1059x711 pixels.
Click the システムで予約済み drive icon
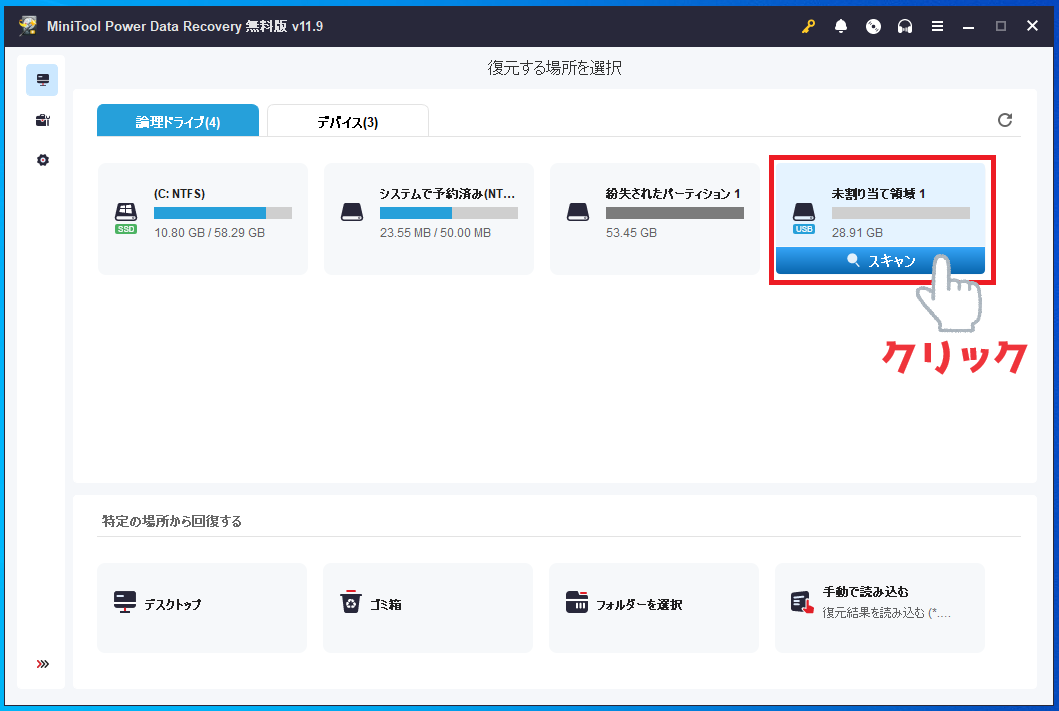[x=352, y=212]
